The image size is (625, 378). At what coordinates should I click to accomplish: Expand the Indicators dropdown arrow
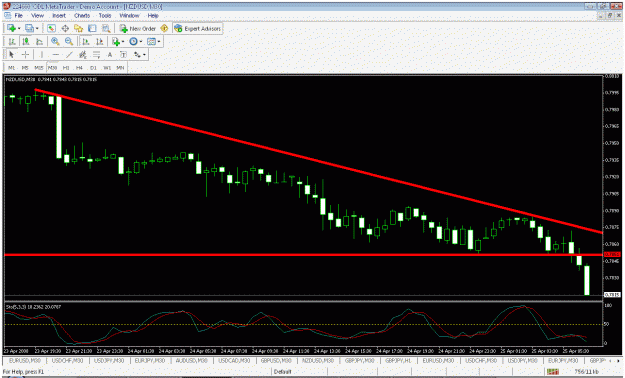[123, 41]
